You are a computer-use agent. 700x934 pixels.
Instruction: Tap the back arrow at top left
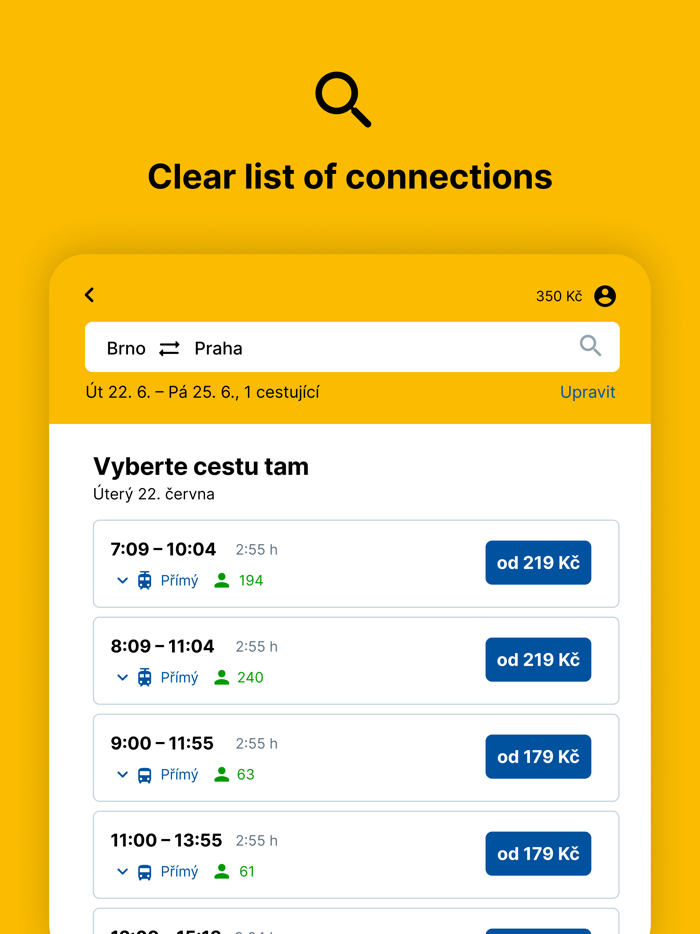[x=89, y=295]
